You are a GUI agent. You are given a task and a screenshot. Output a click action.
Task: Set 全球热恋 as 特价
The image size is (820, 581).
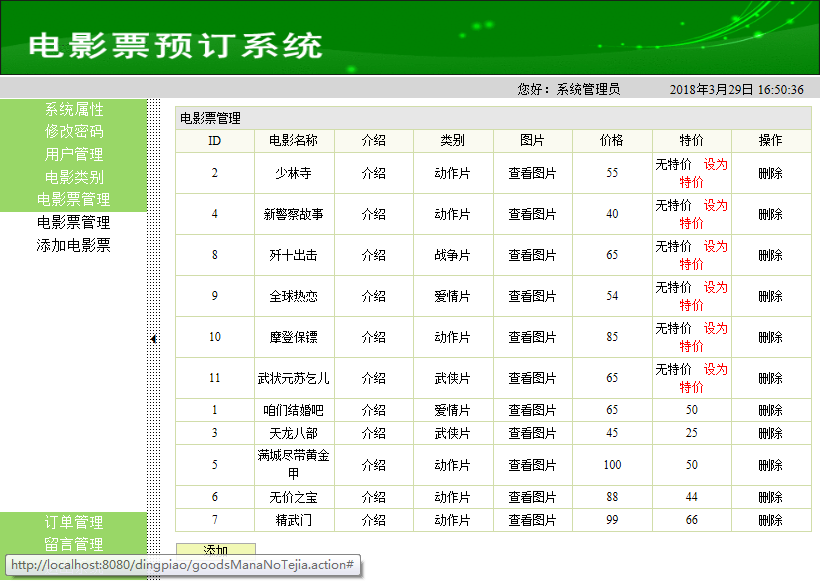click(703, 296)
